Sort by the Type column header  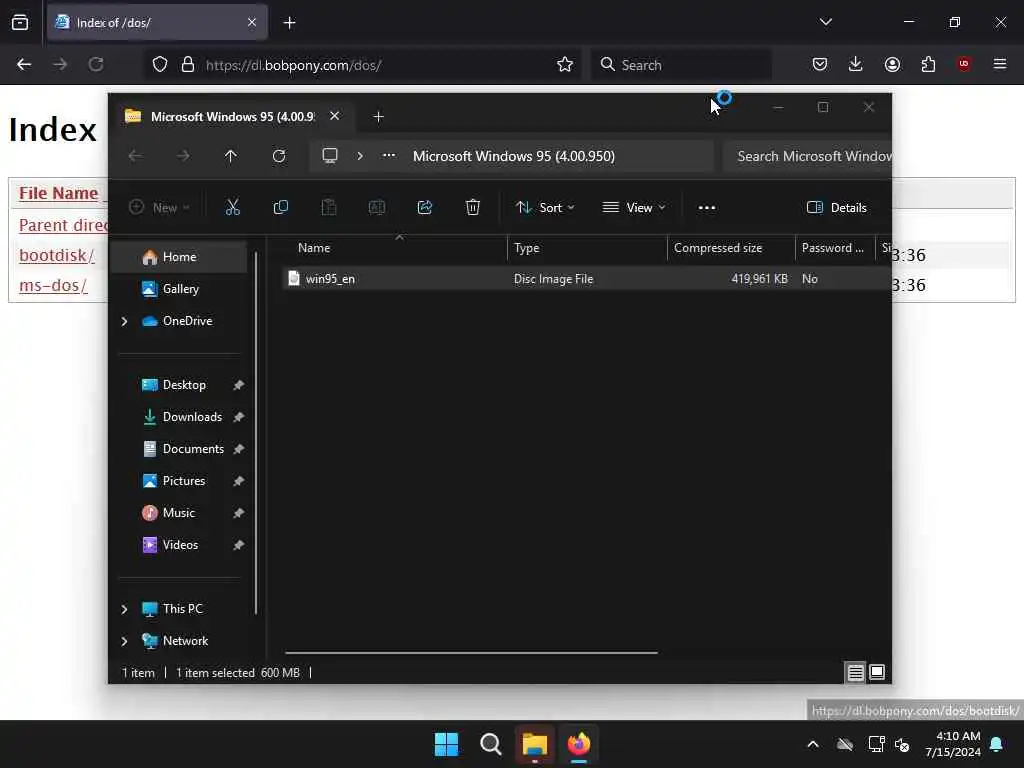pyautogui.click(x=586, y=248)
